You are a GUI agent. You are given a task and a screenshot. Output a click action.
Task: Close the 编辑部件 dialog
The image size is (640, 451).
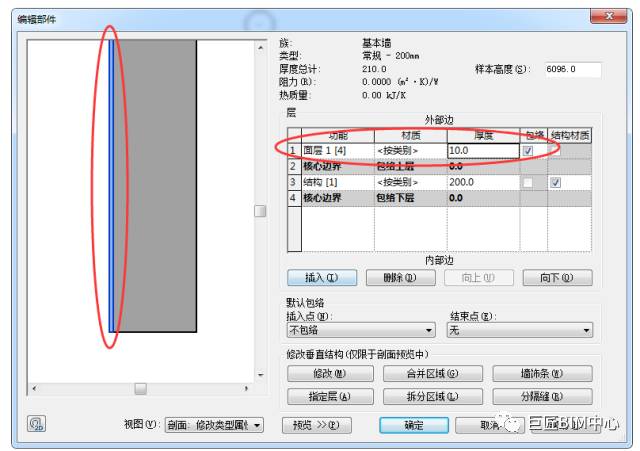[x=608, y=16]
